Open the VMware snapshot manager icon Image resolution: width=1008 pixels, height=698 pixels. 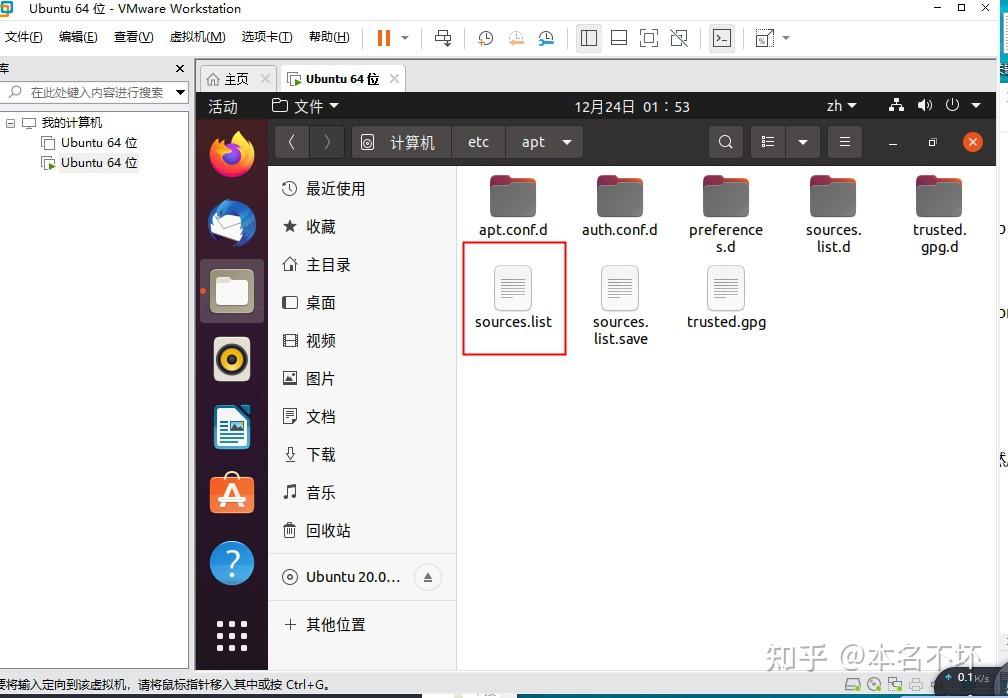[x=546, y=38]
